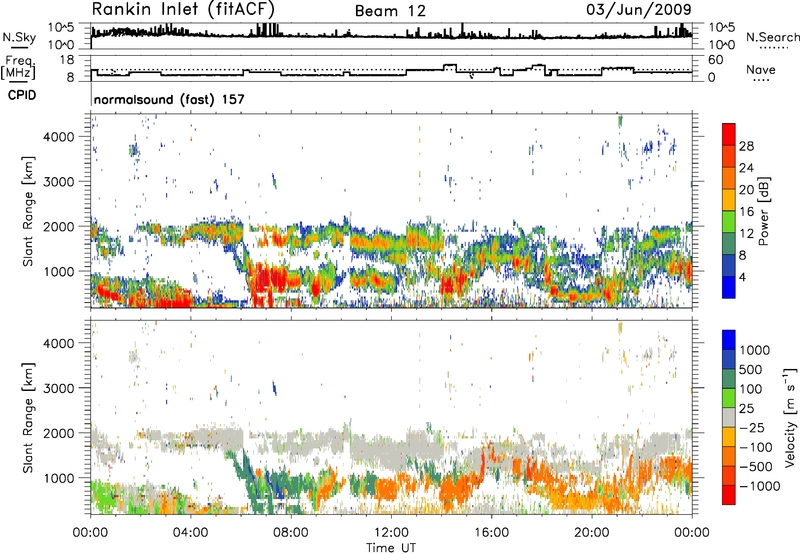The image size is (800, 554).
Task: Click the blue top segment of the Velocity colorbar
Action: tap(729, 340)
